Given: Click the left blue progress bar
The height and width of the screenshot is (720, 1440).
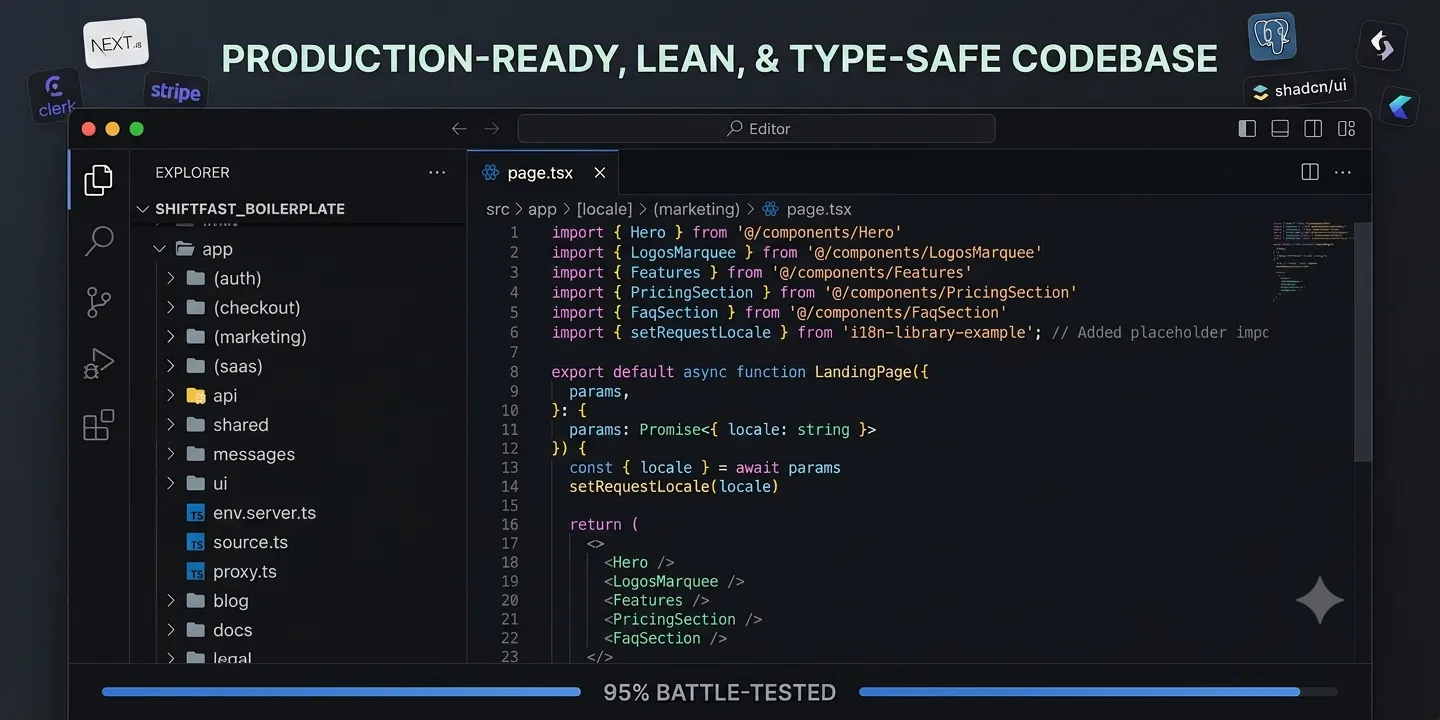Looking at the screenshot, I should (341, 692).
